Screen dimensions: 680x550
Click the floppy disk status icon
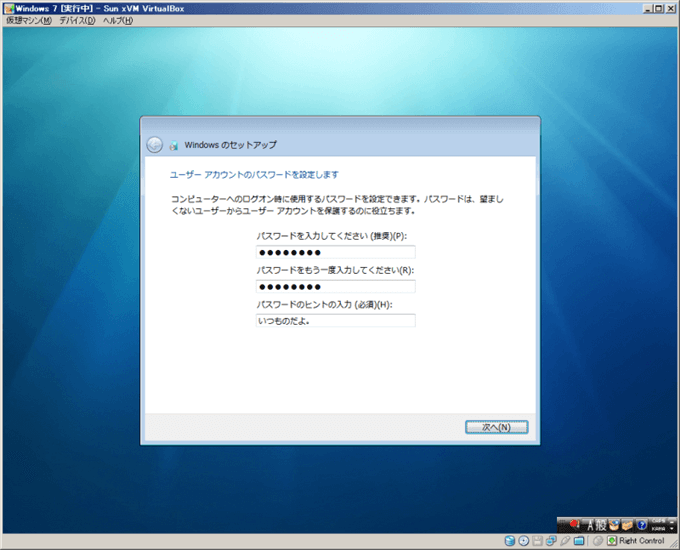coord(538,541)
